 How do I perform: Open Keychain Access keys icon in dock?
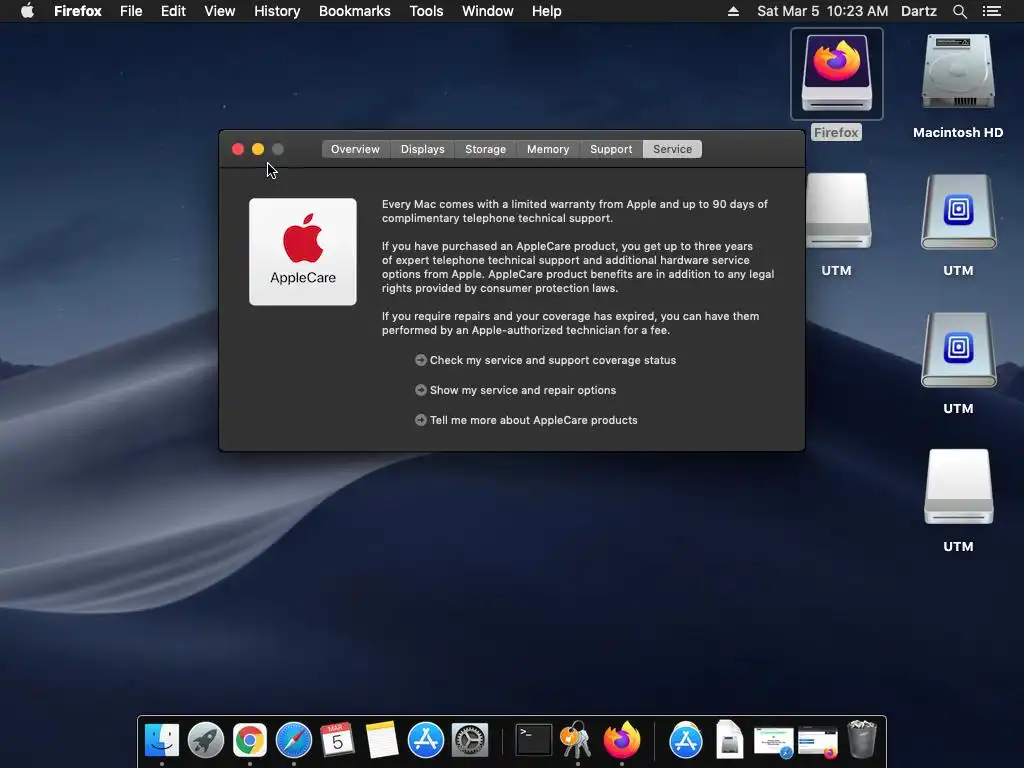[577, 739]
